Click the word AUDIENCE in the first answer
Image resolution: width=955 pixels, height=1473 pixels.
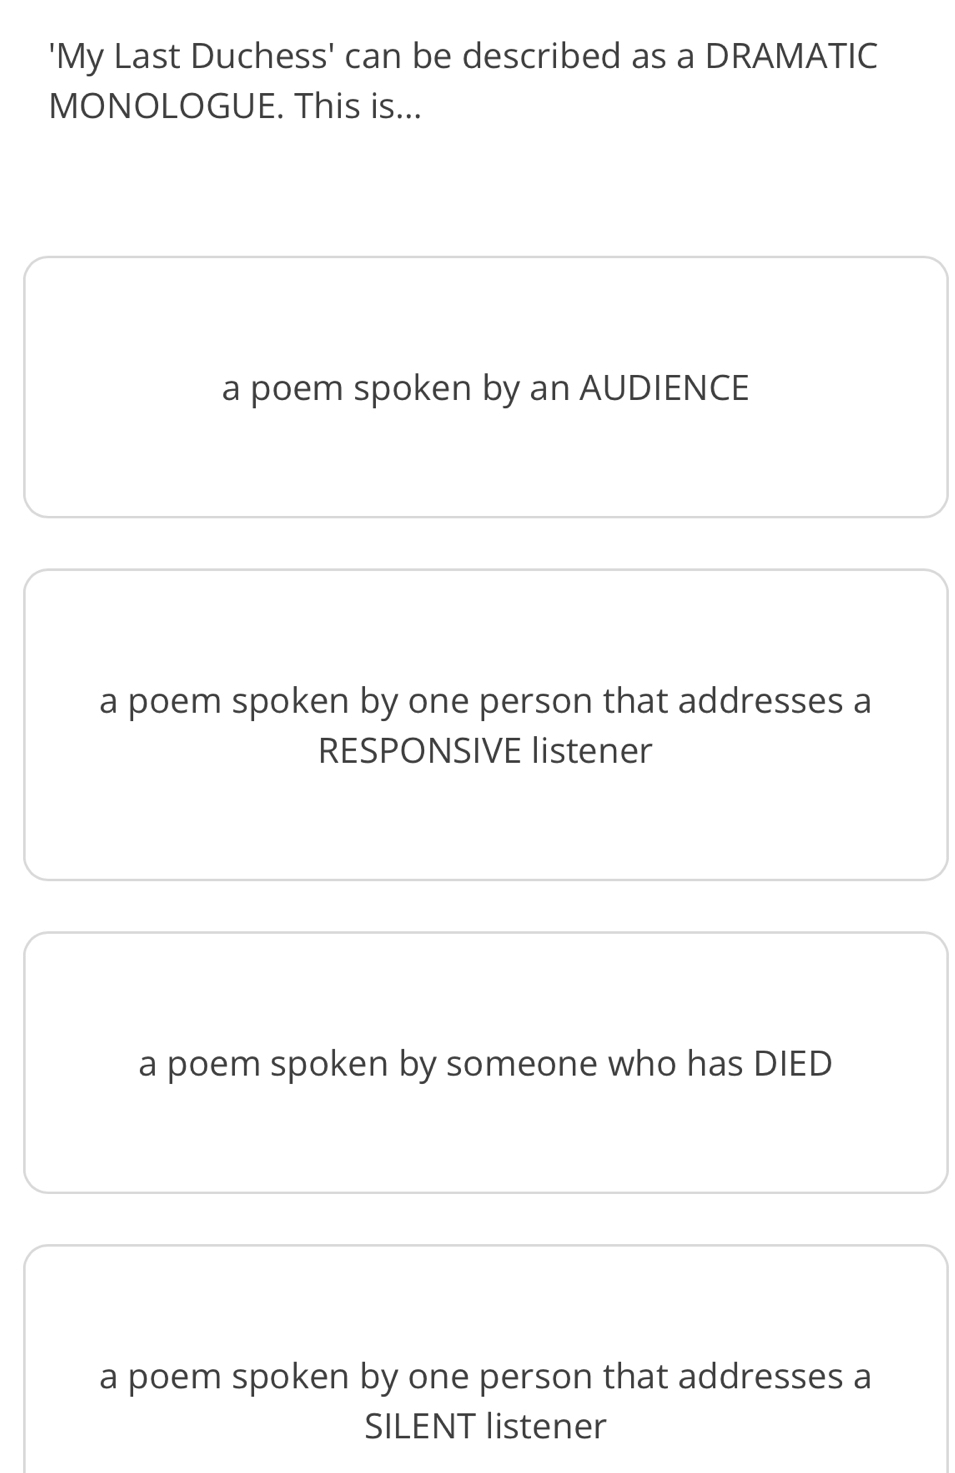pyautogui.click(x=664, y=388)
